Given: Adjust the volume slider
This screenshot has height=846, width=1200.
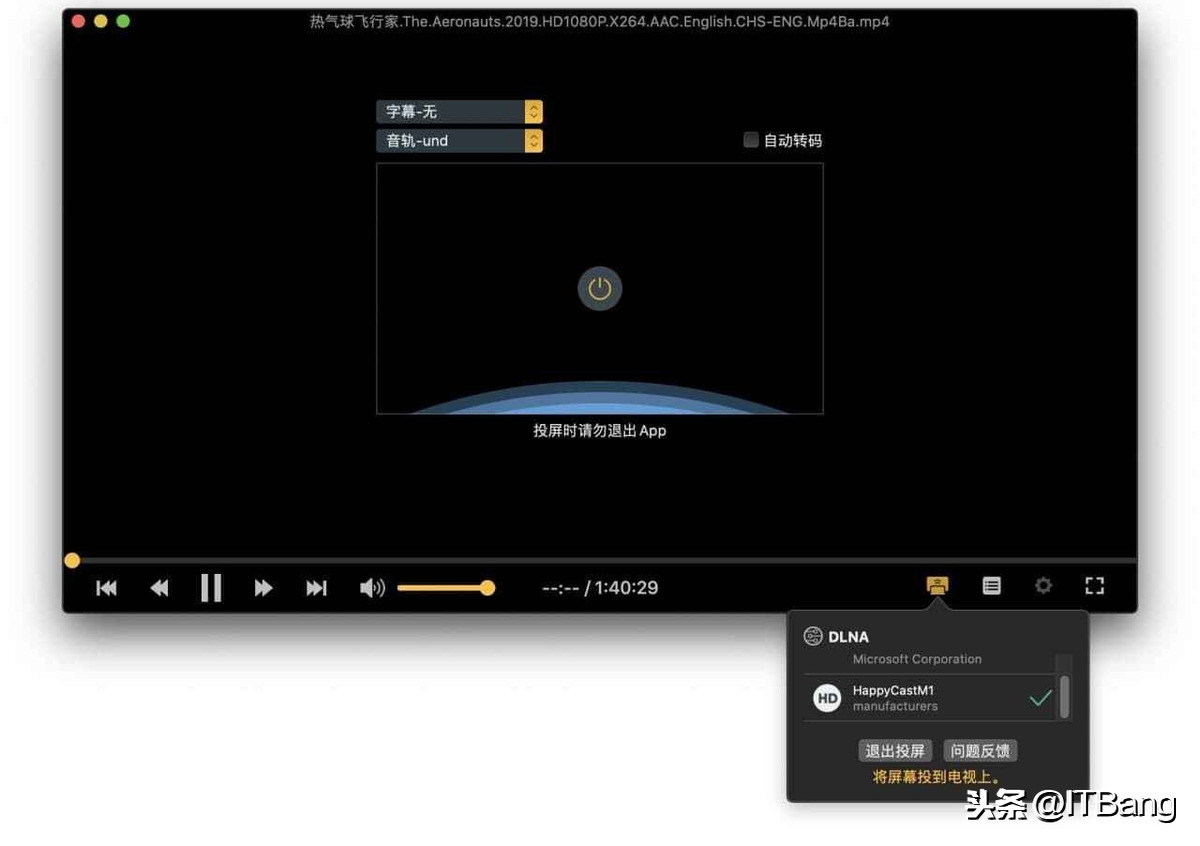Looking at the screenshot, I should click(x=446, y=588).
